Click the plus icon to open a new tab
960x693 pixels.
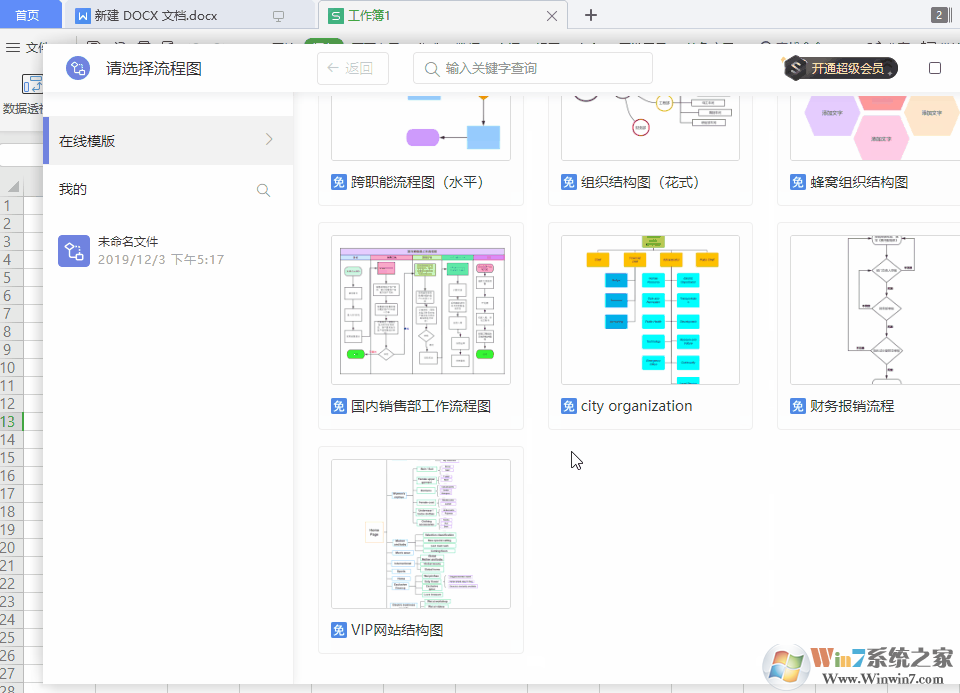pos(590,15)
